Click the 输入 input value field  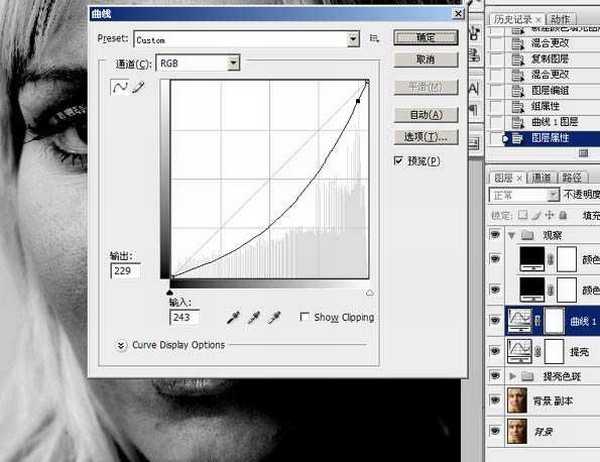pyautogui.click(x=183, y=317)
